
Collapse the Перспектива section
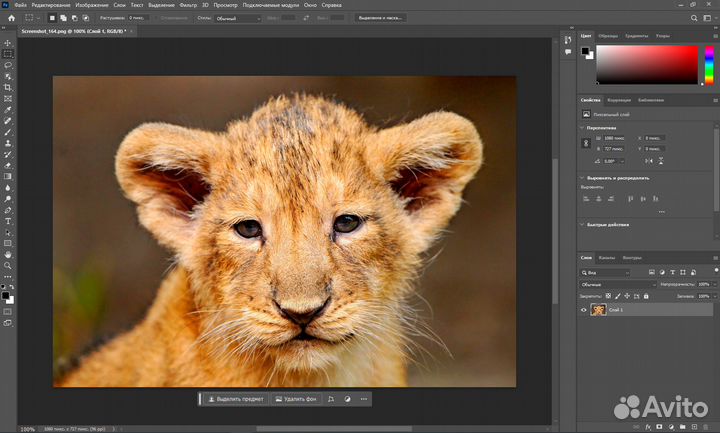point(582,128)
